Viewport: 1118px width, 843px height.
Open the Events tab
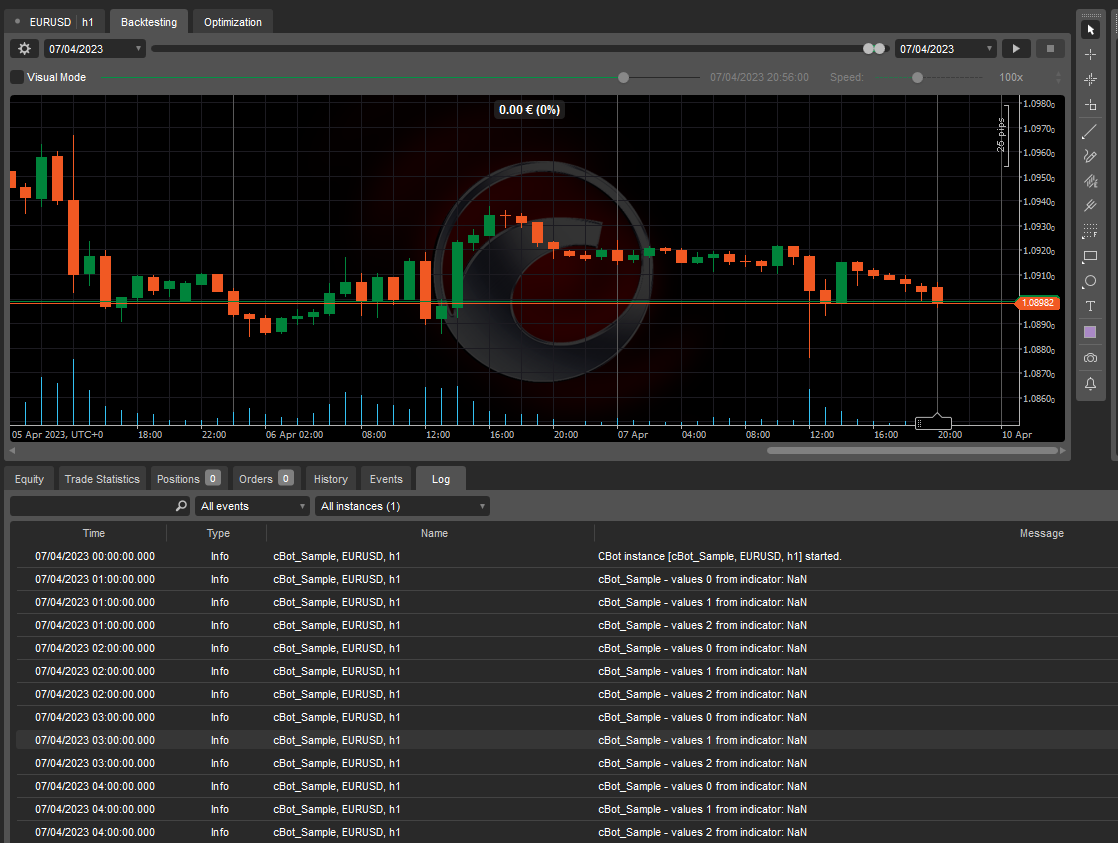point(386,479)
